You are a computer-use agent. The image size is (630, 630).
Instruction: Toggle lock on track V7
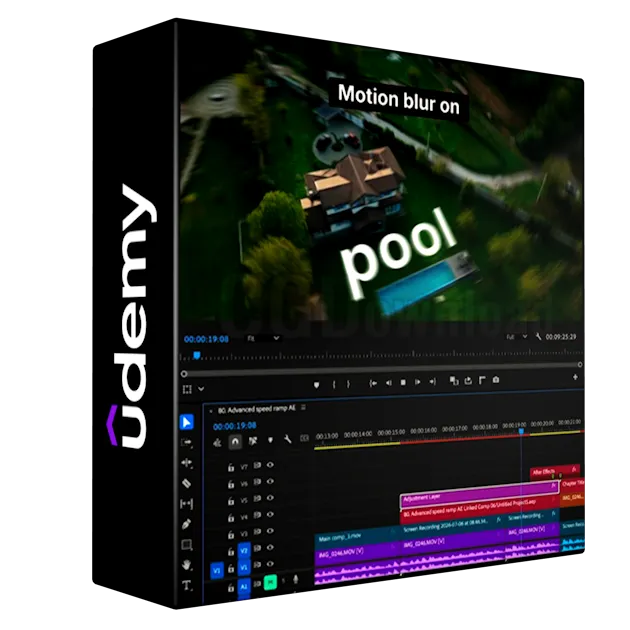pos(231,467)
